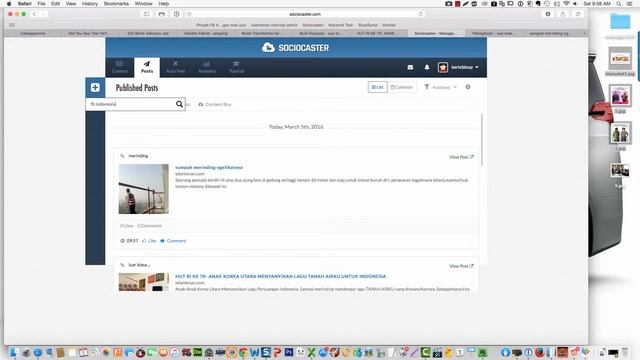Click Today, March 5th, 2016 date header
Viewport: 640px width, 360px height.
pyautogui.click(x=296, y=127)
